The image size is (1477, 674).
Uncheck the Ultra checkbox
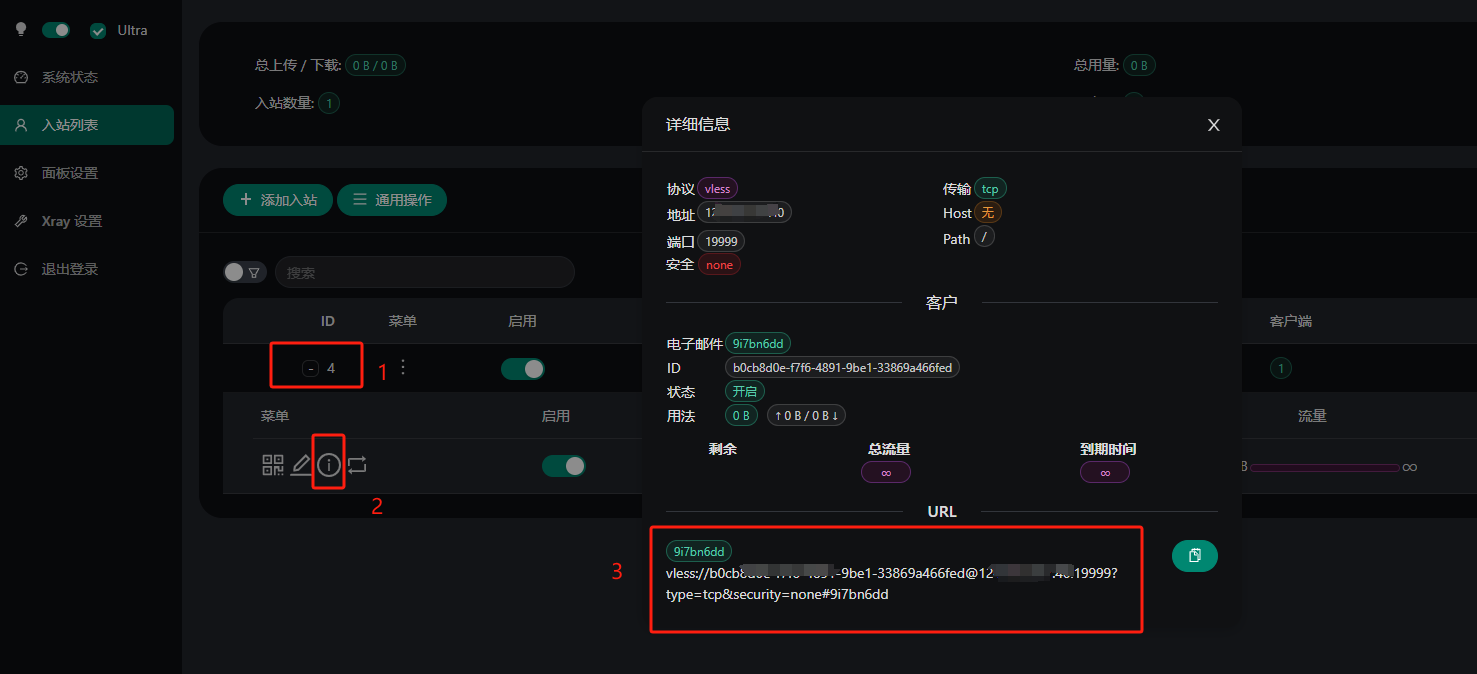point(98,31)
